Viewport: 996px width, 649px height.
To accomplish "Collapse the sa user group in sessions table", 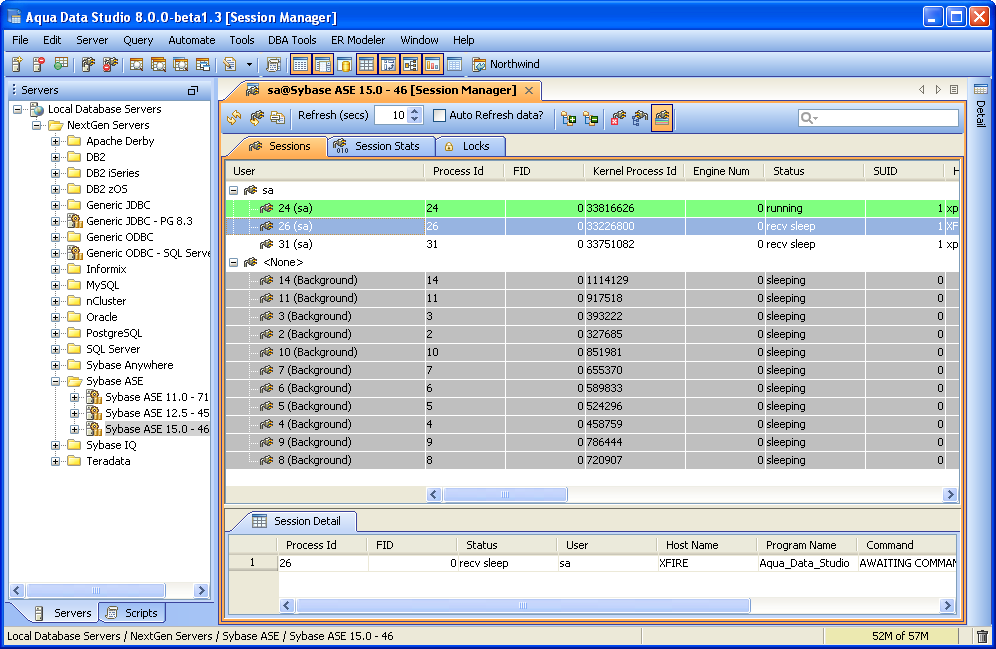I will 234,191.
